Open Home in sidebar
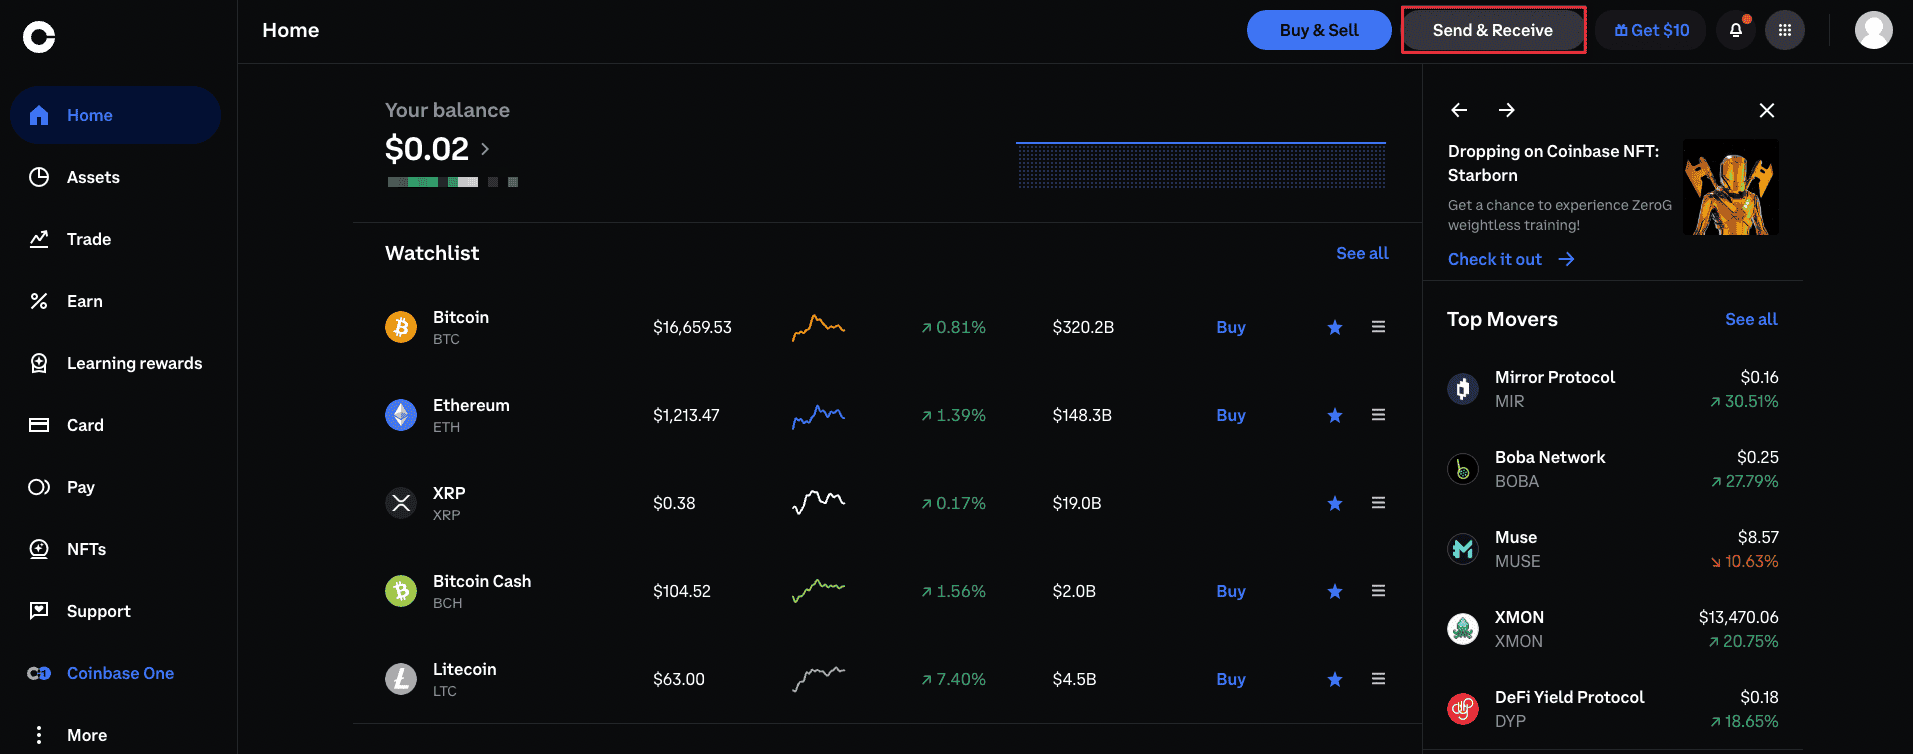The width and height of the screenshot is (1913, 754). pos(116,115)
